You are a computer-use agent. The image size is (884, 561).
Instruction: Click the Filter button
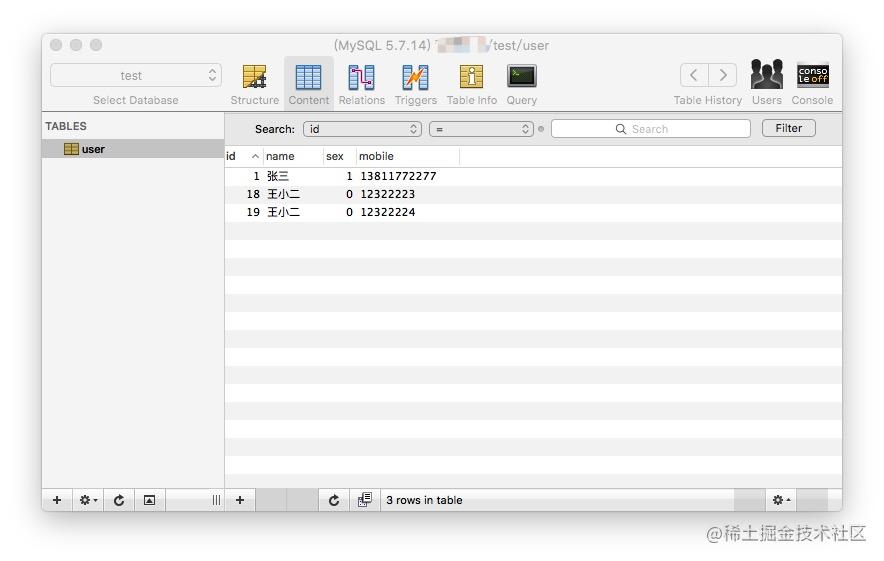coord(789,128)
